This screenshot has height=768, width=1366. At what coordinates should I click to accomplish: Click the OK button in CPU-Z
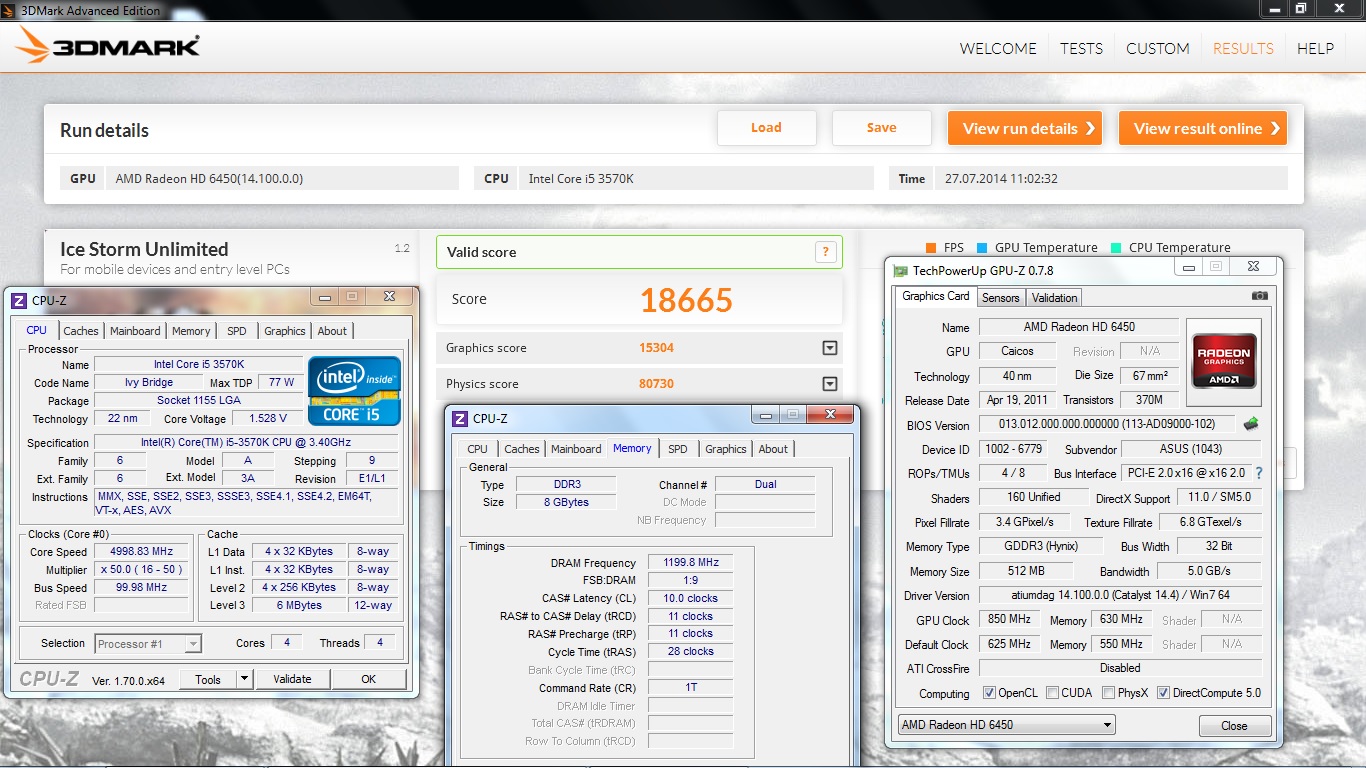369,679
